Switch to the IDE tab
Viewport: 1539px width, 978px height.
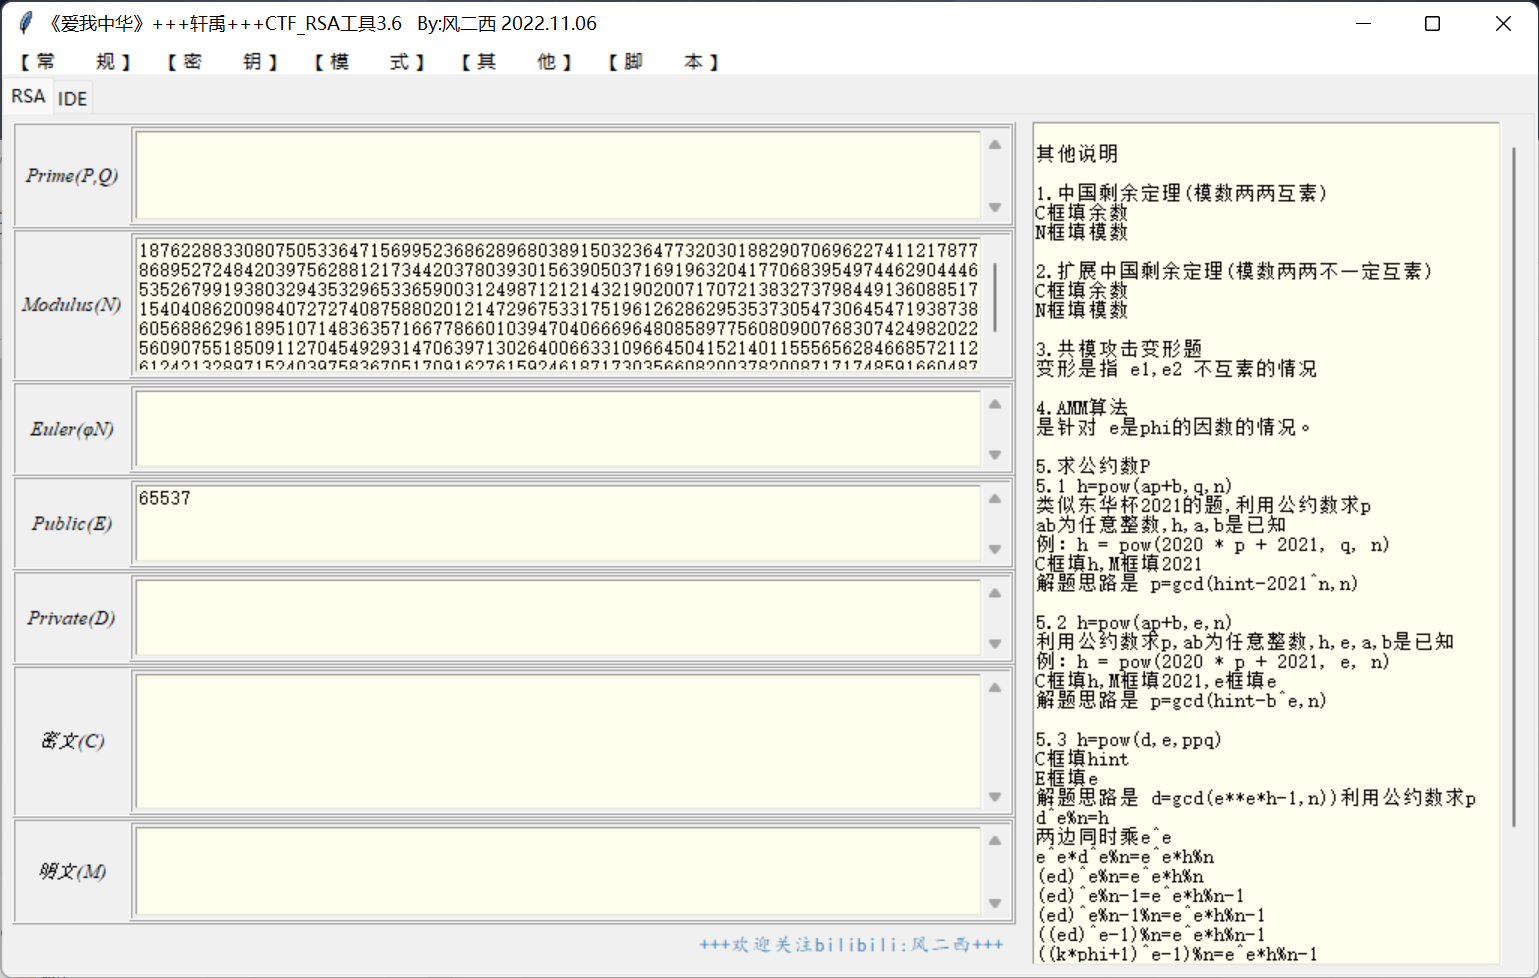click(x=72, y=98)
